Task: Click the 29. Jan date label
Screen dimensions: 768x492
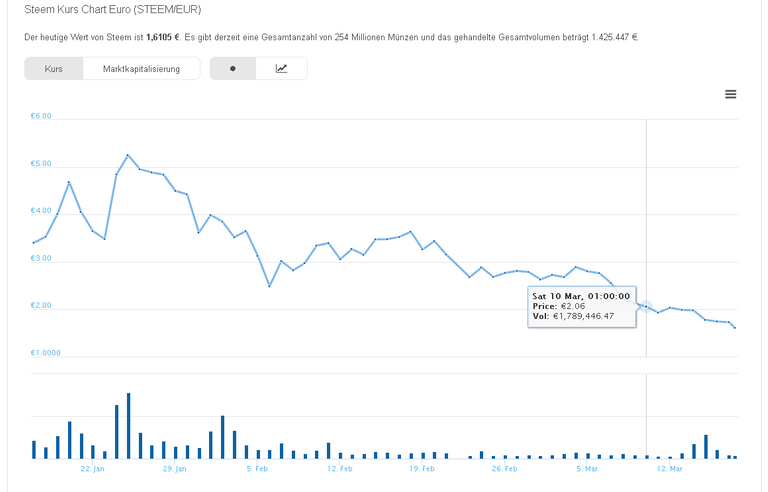Action: (175, 468)
